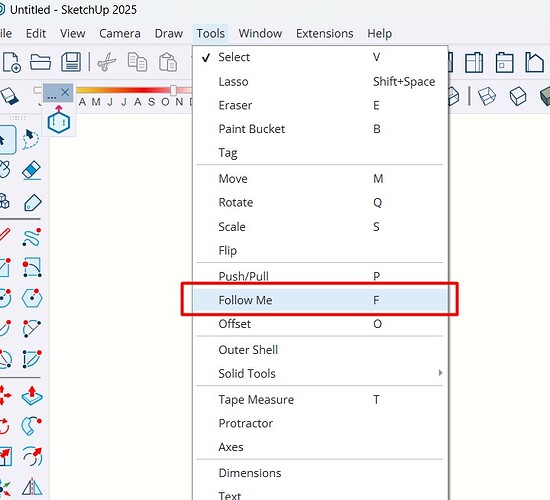Switch to Wireframe face style
This screenshot has width=550, height=500.
point(487,96)
